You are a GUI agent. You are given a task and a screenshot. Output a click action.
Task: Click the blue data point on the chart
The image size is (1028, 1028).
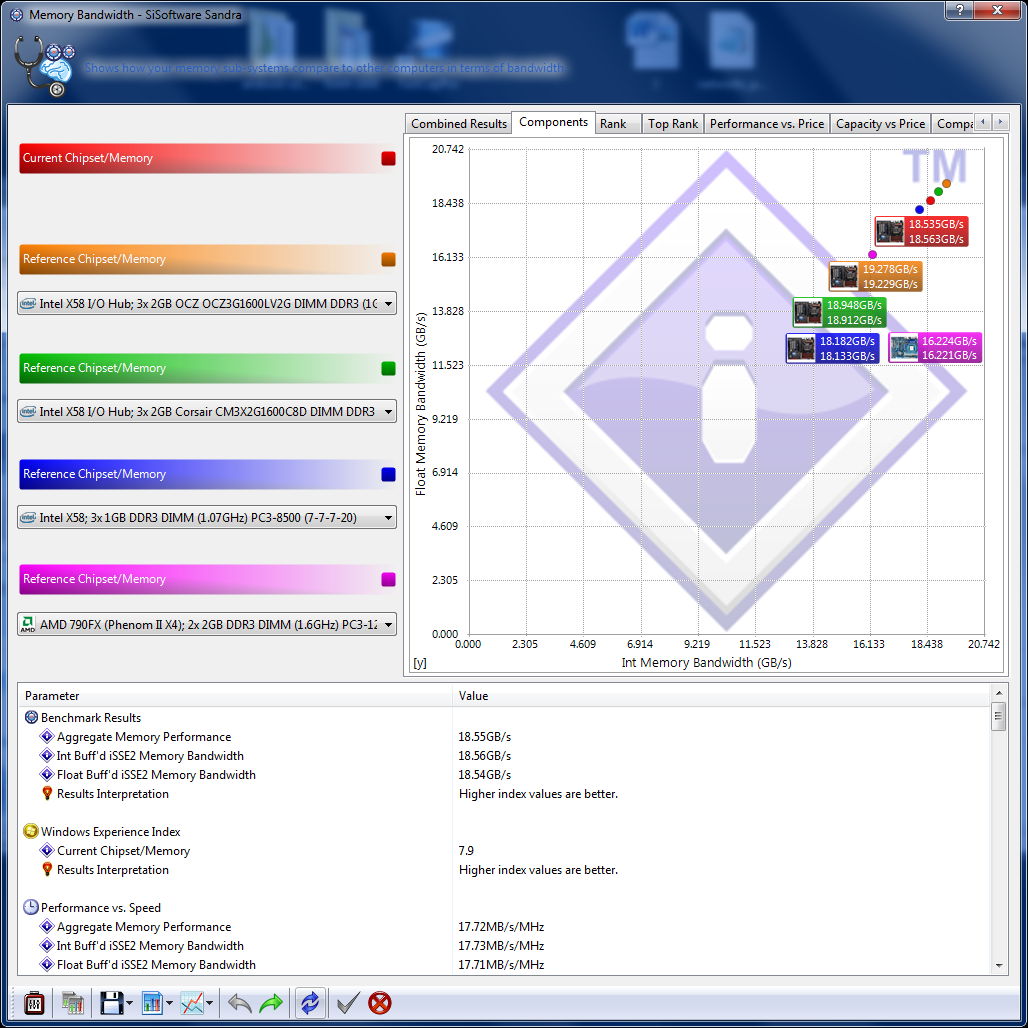(919, 210)
